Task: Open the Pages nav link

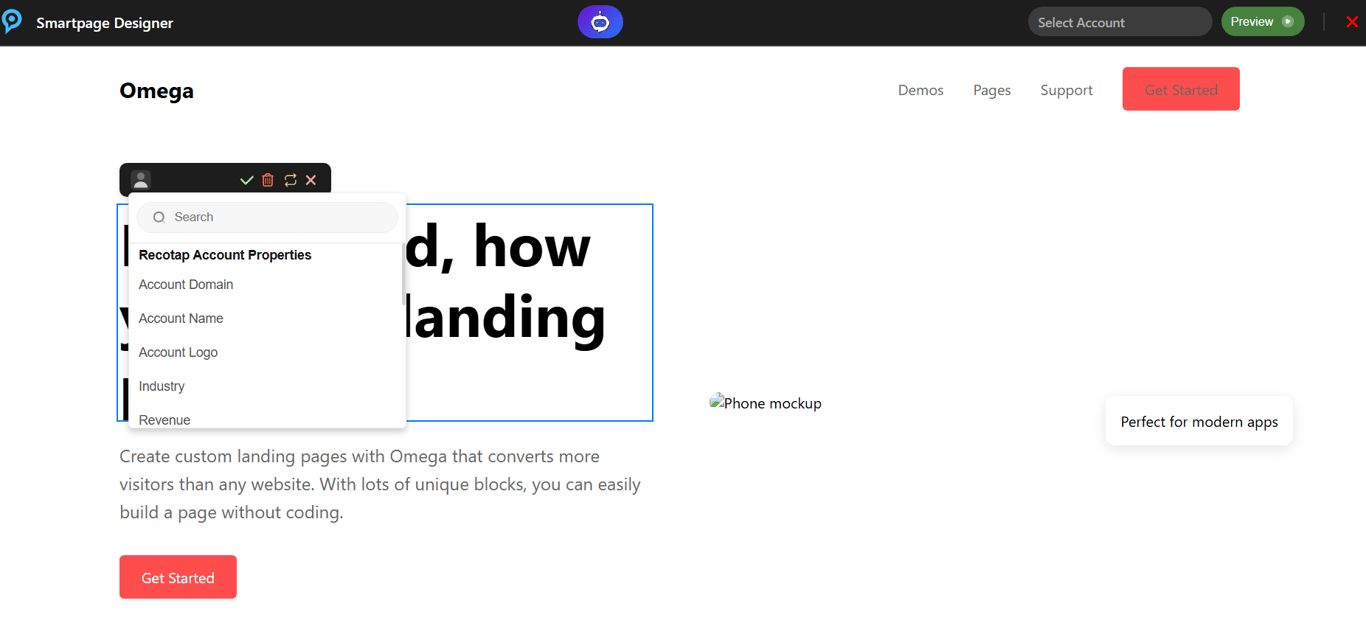Action: coord(992,90)
